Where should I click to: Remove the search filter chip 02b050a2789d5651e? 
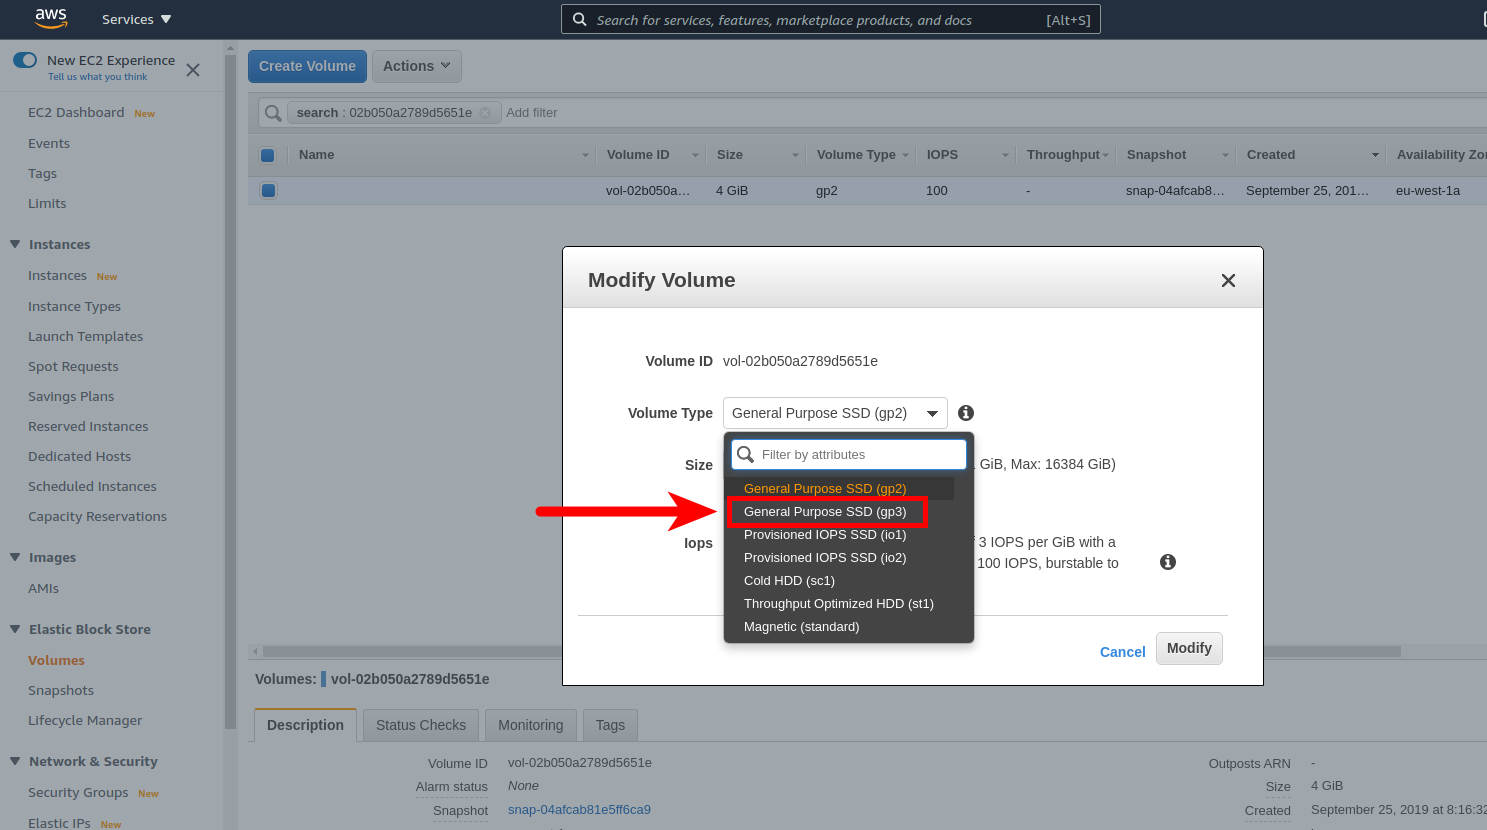pyautogui.click(x=485, y=113)
